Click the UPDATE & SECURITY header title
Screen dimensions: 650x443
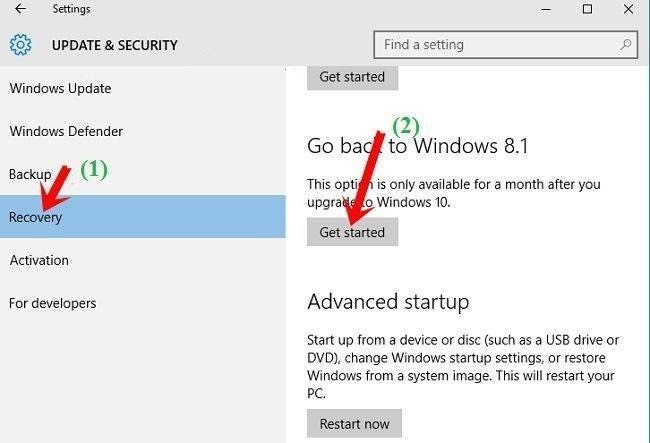pos(114,45)
